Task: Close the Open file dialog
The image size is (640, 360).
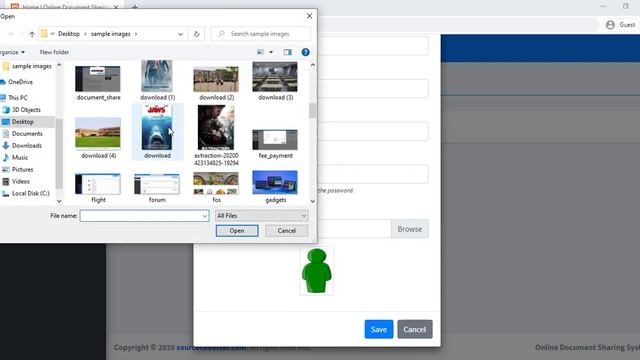Action: point(309,16)
